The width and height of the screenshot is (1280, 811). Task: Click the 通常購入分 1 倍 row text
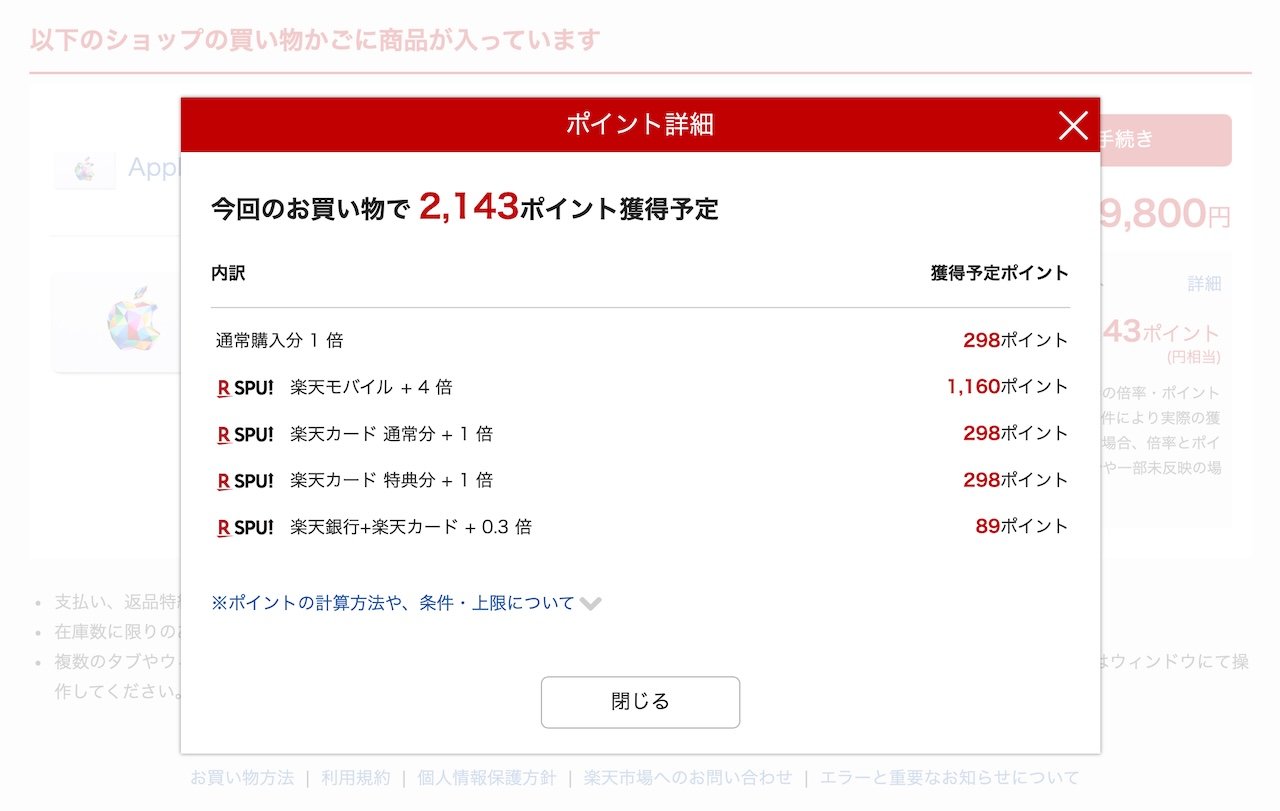point(279,340)
